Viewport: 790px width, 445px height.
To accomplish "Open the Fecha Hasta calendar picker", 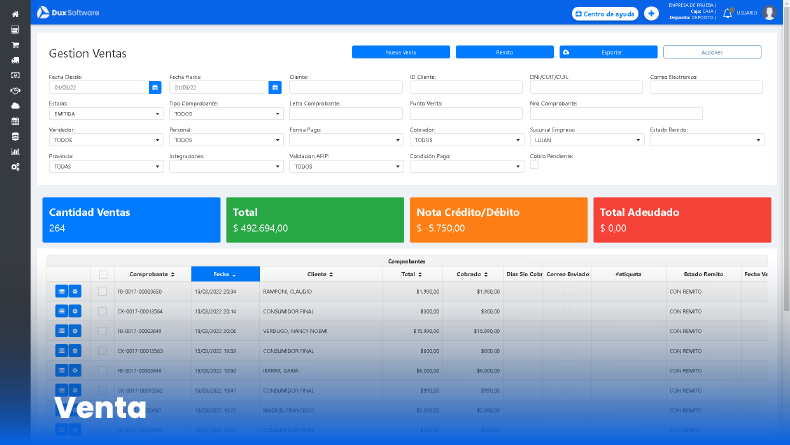I will 275,87.
